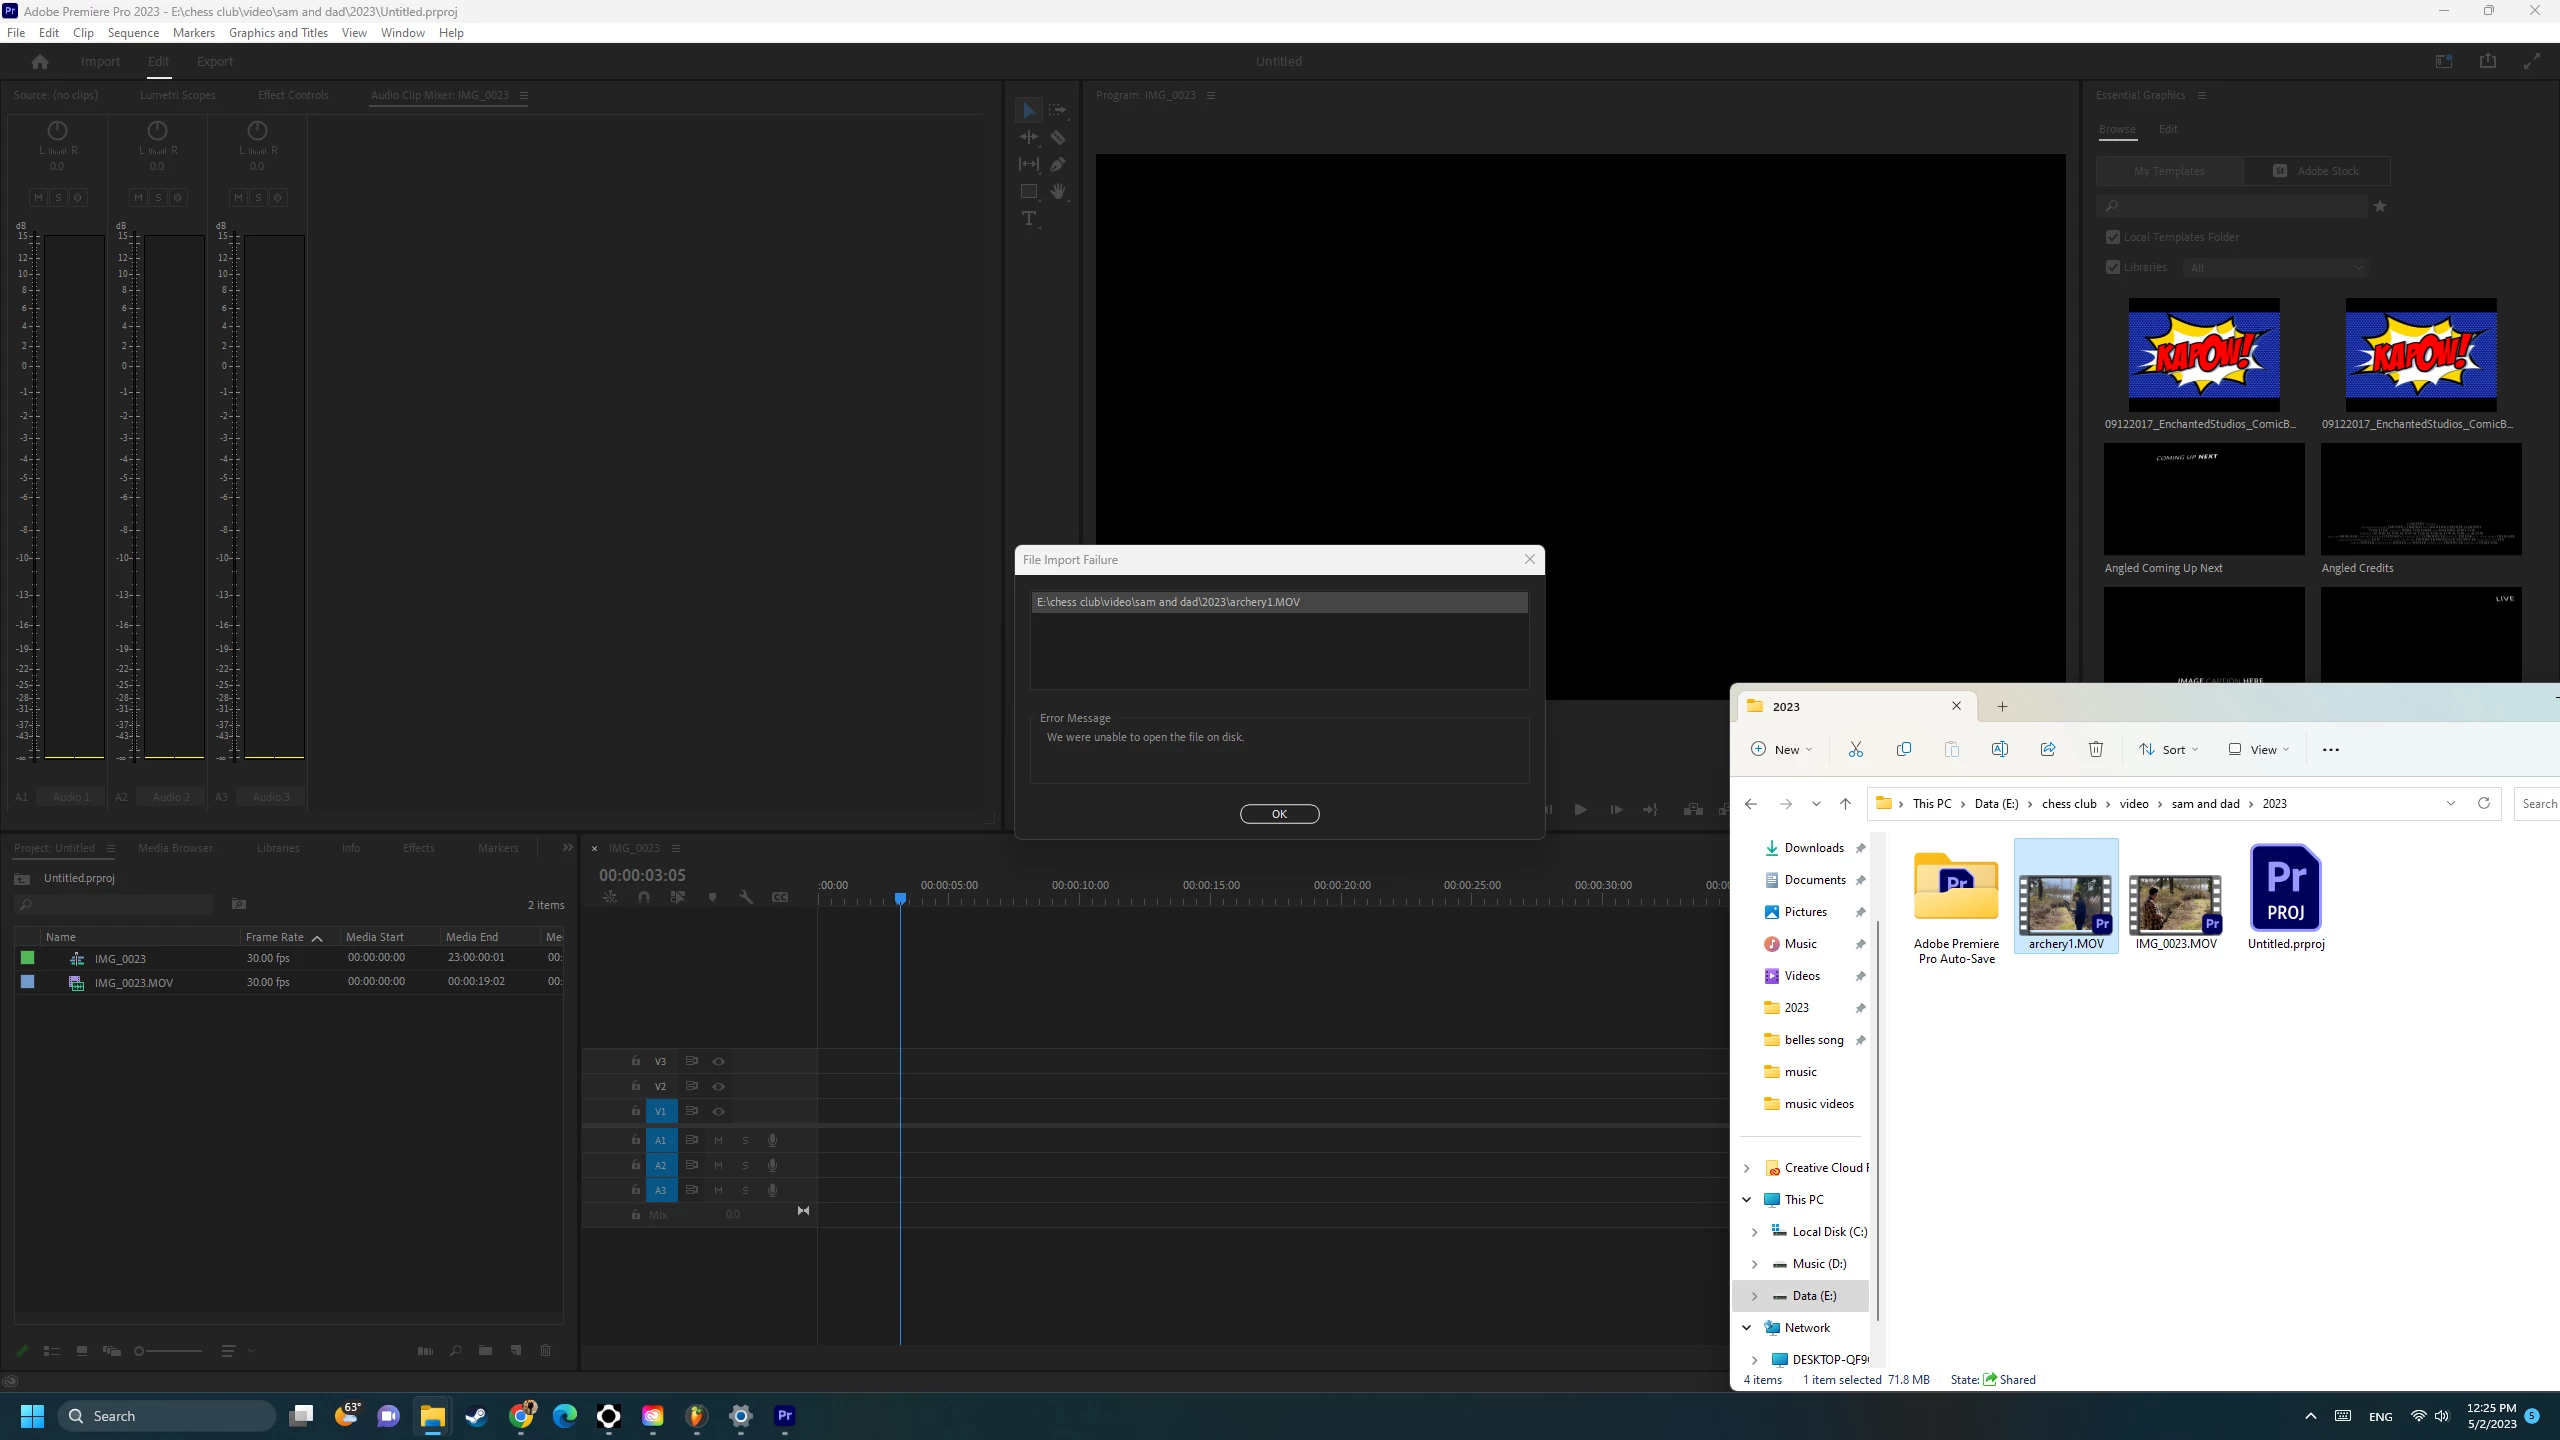Click OK in File Import Failure dialog
2560x1440 pixels.
(1279, 814)
